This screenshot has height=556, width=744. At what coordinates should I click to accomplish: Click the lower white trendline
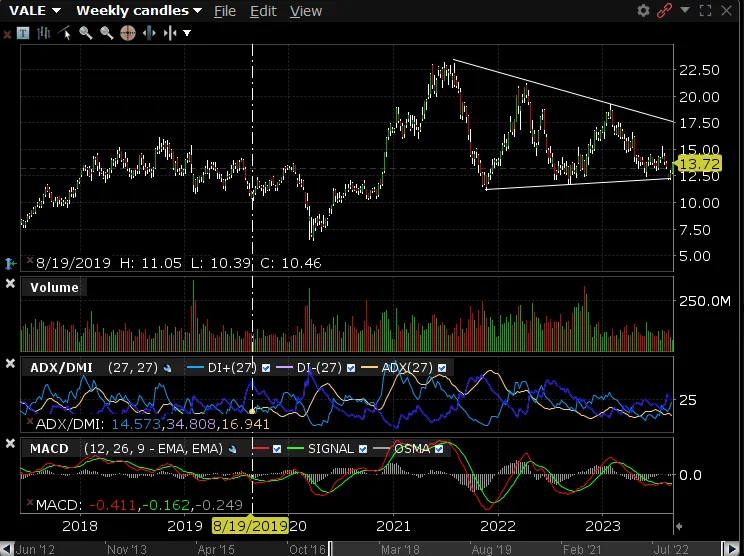(578, 184)
